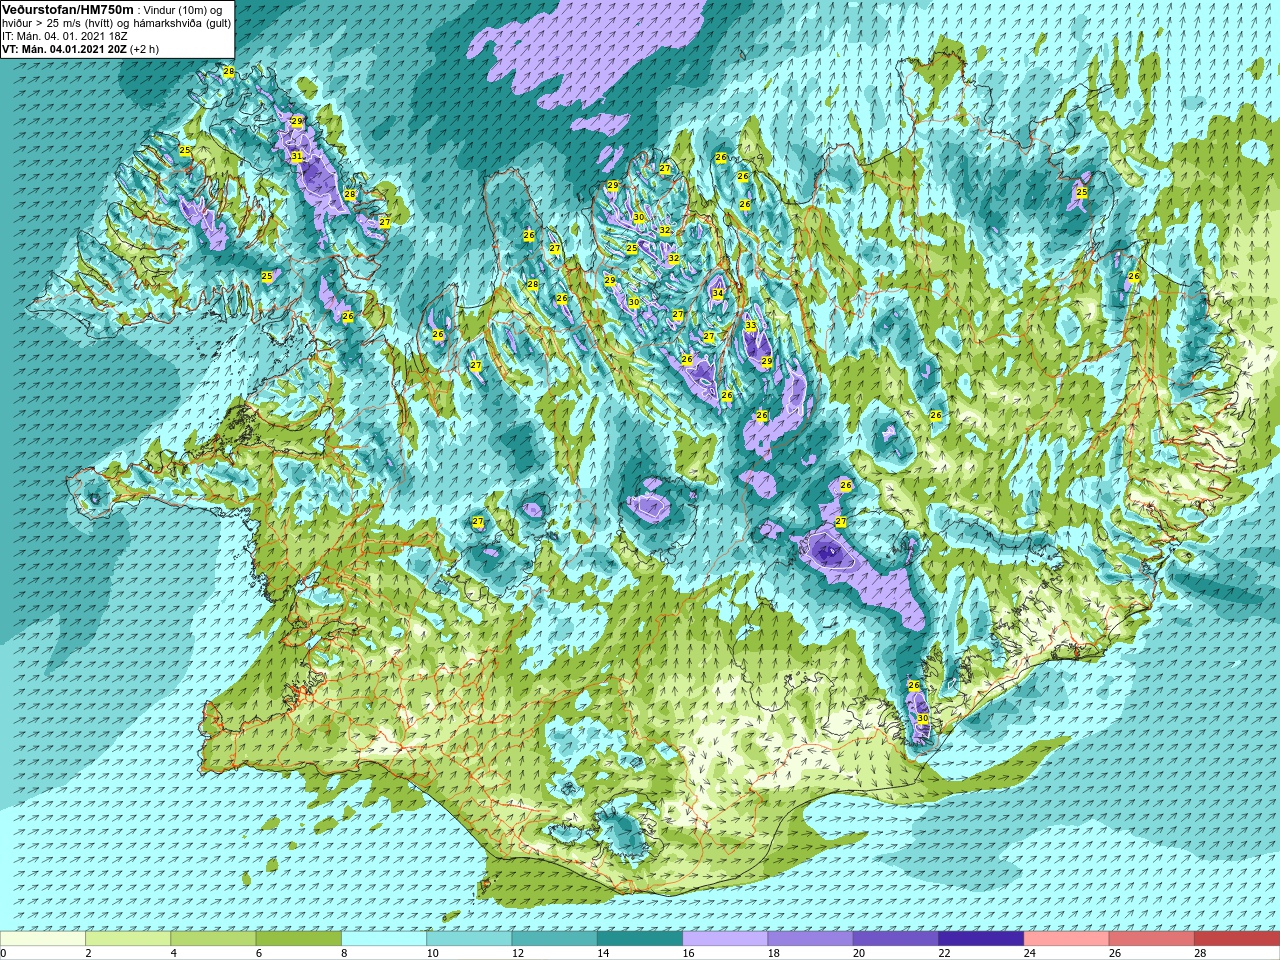
Task: Click the legend scale number 6
Action: [x=259, y=953]
